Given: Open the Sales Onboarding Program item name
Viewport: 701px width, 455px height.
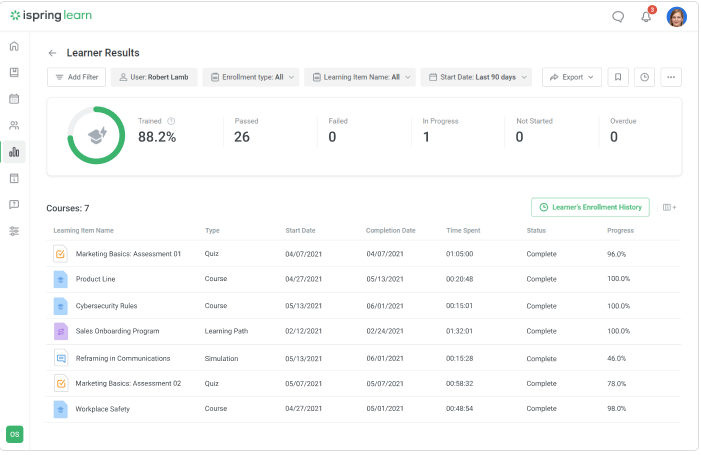Looking at the screenshot, I should (117, 331).
